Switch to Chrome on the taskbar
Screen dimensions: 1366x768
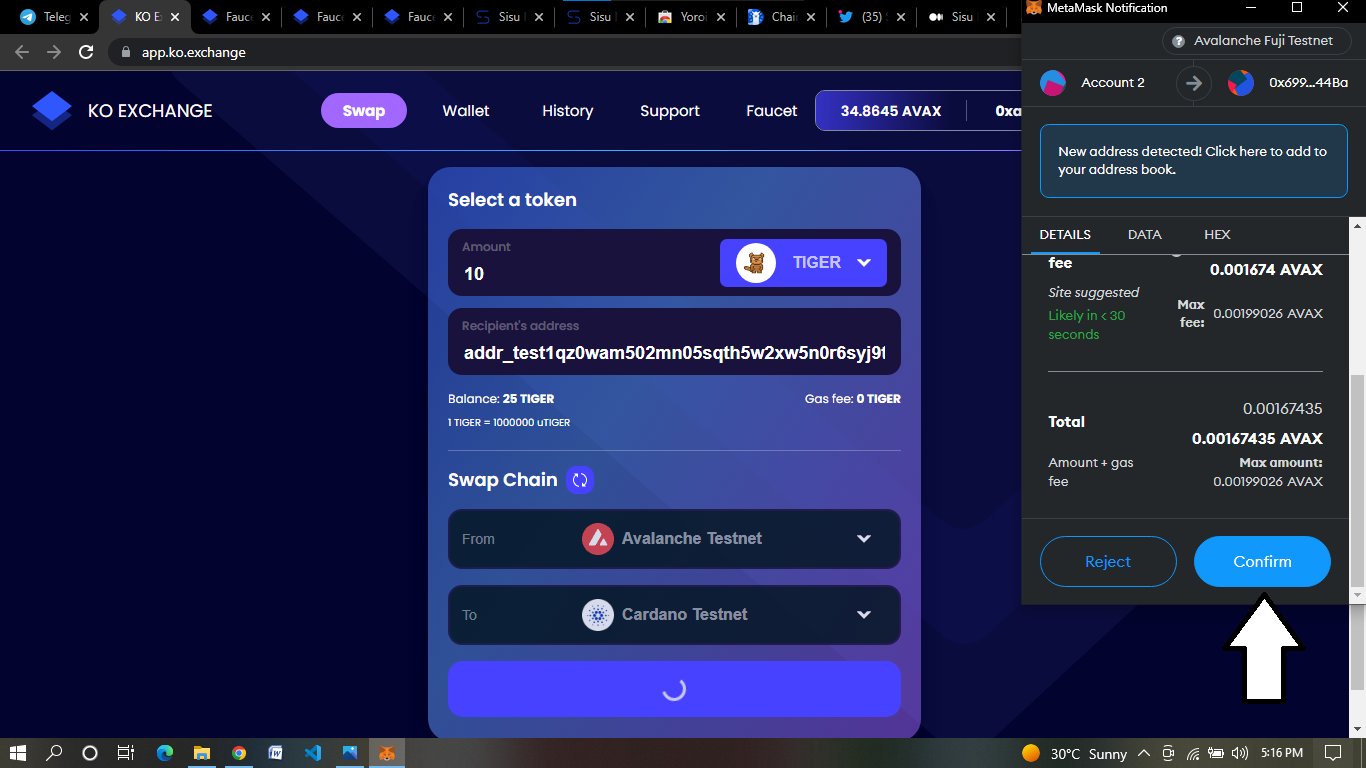tap(239, 753)
